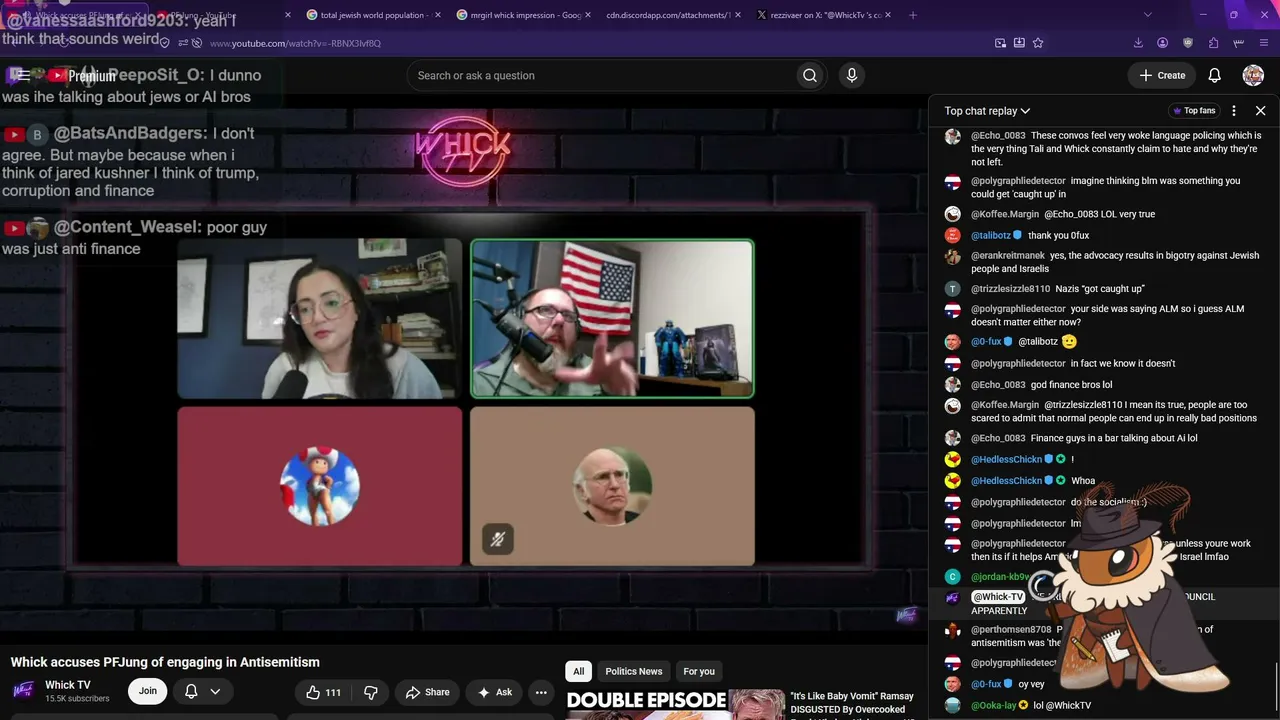
Task: Click @trizzlesizzle8110 'T' avatar in chat
Action: click(953, 289)
